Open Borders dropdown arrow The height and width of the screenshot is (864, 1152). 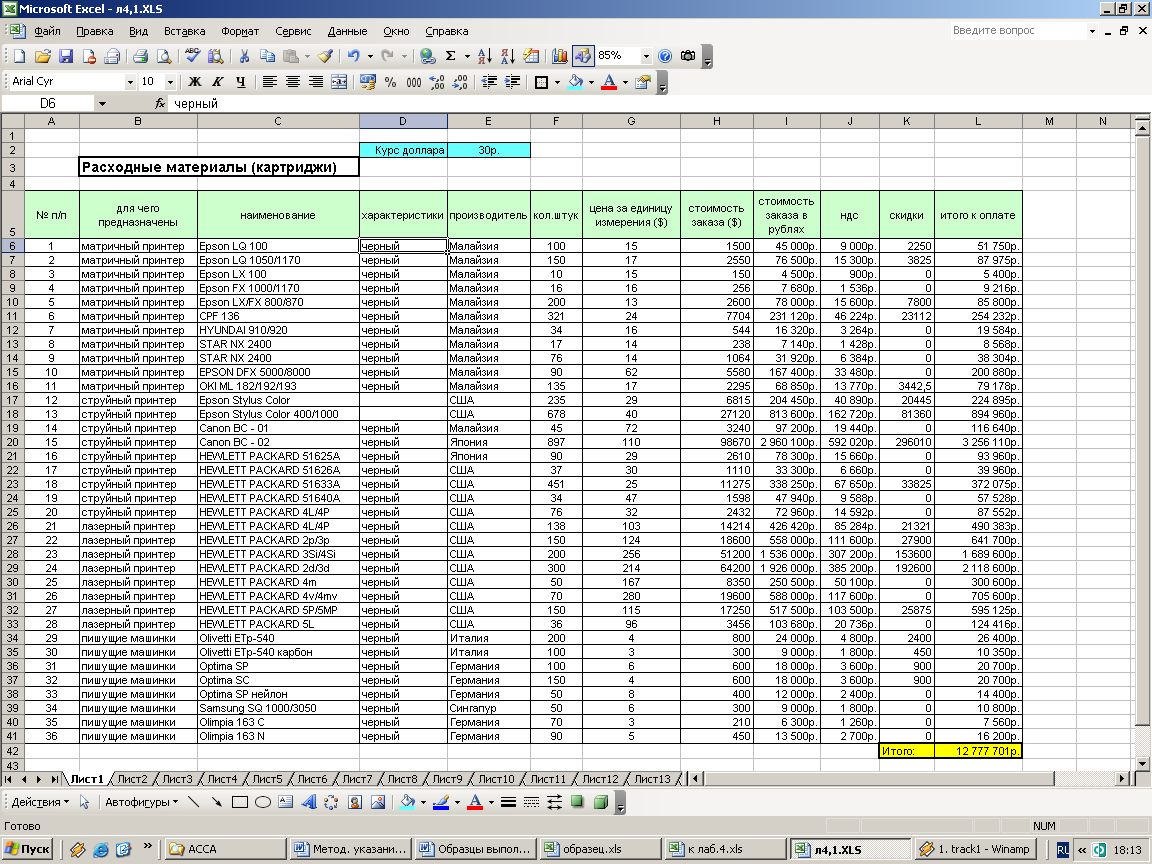(557, 82)
